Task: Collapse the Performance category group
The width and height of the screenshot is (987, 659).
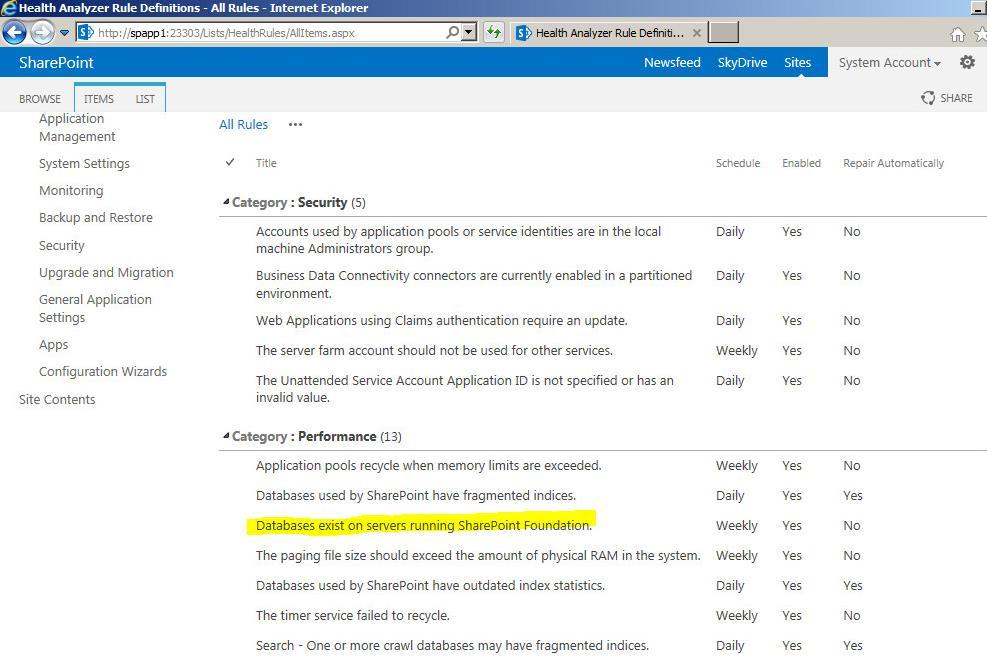Action: point(226,436)
